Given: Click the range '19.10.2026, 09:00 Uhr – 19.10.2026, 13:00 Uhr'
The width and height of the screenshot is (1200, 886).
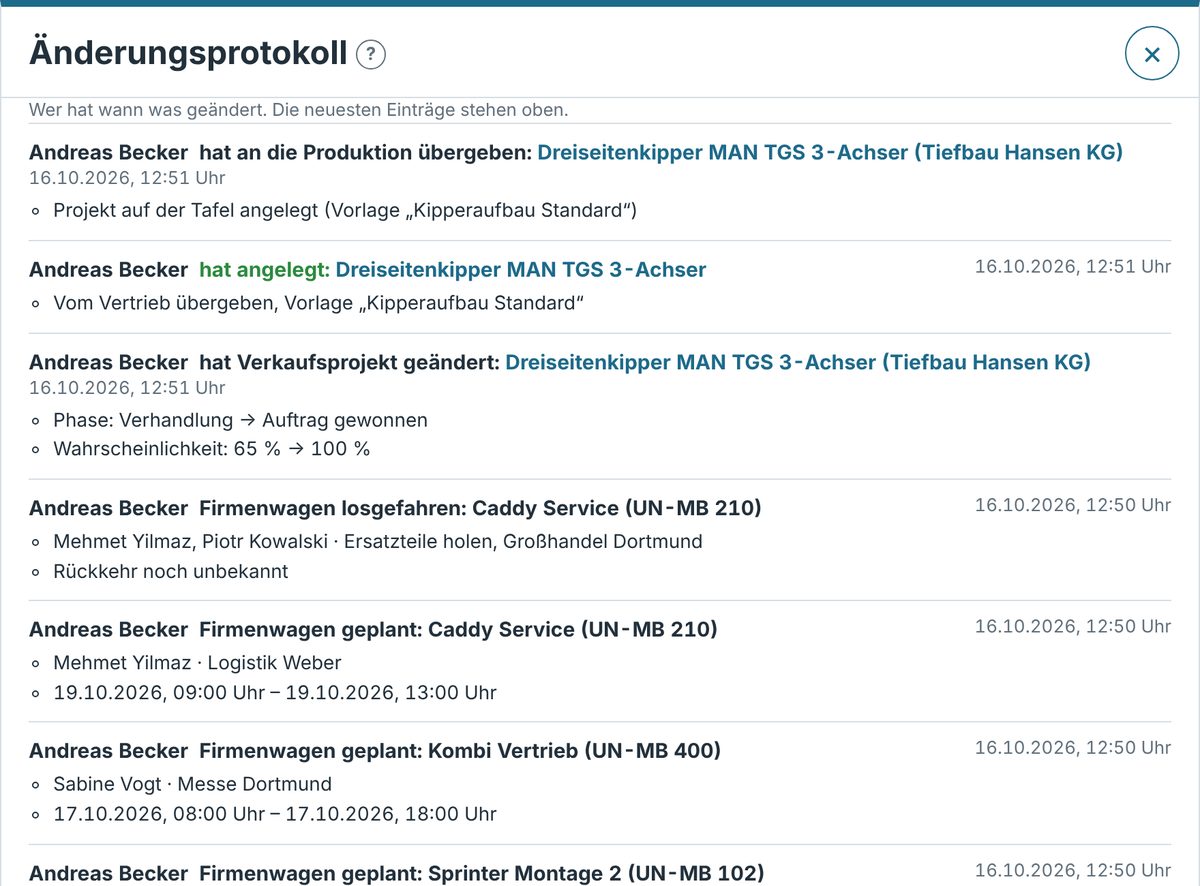Looking at the screenshot, I should point(275,692).
